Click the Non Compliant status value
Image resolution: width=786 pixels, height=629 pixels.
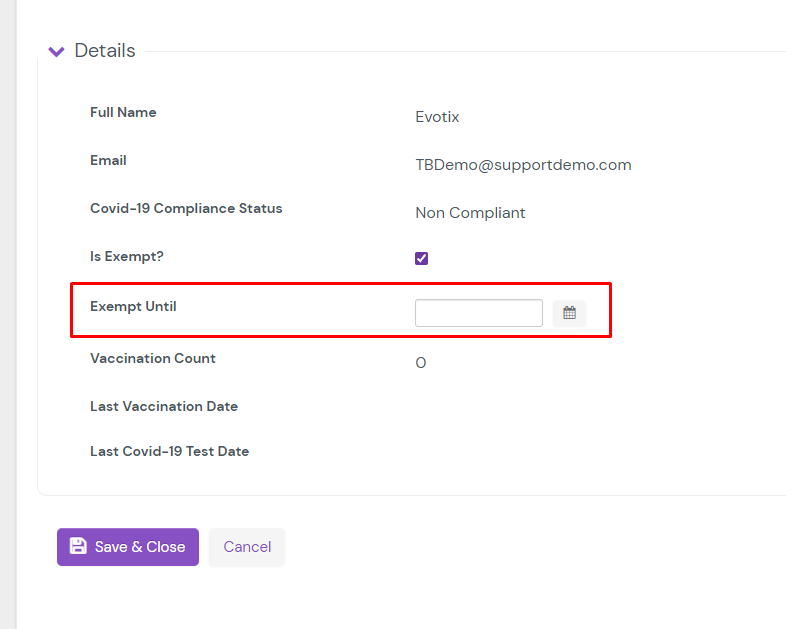click(470, 213)
